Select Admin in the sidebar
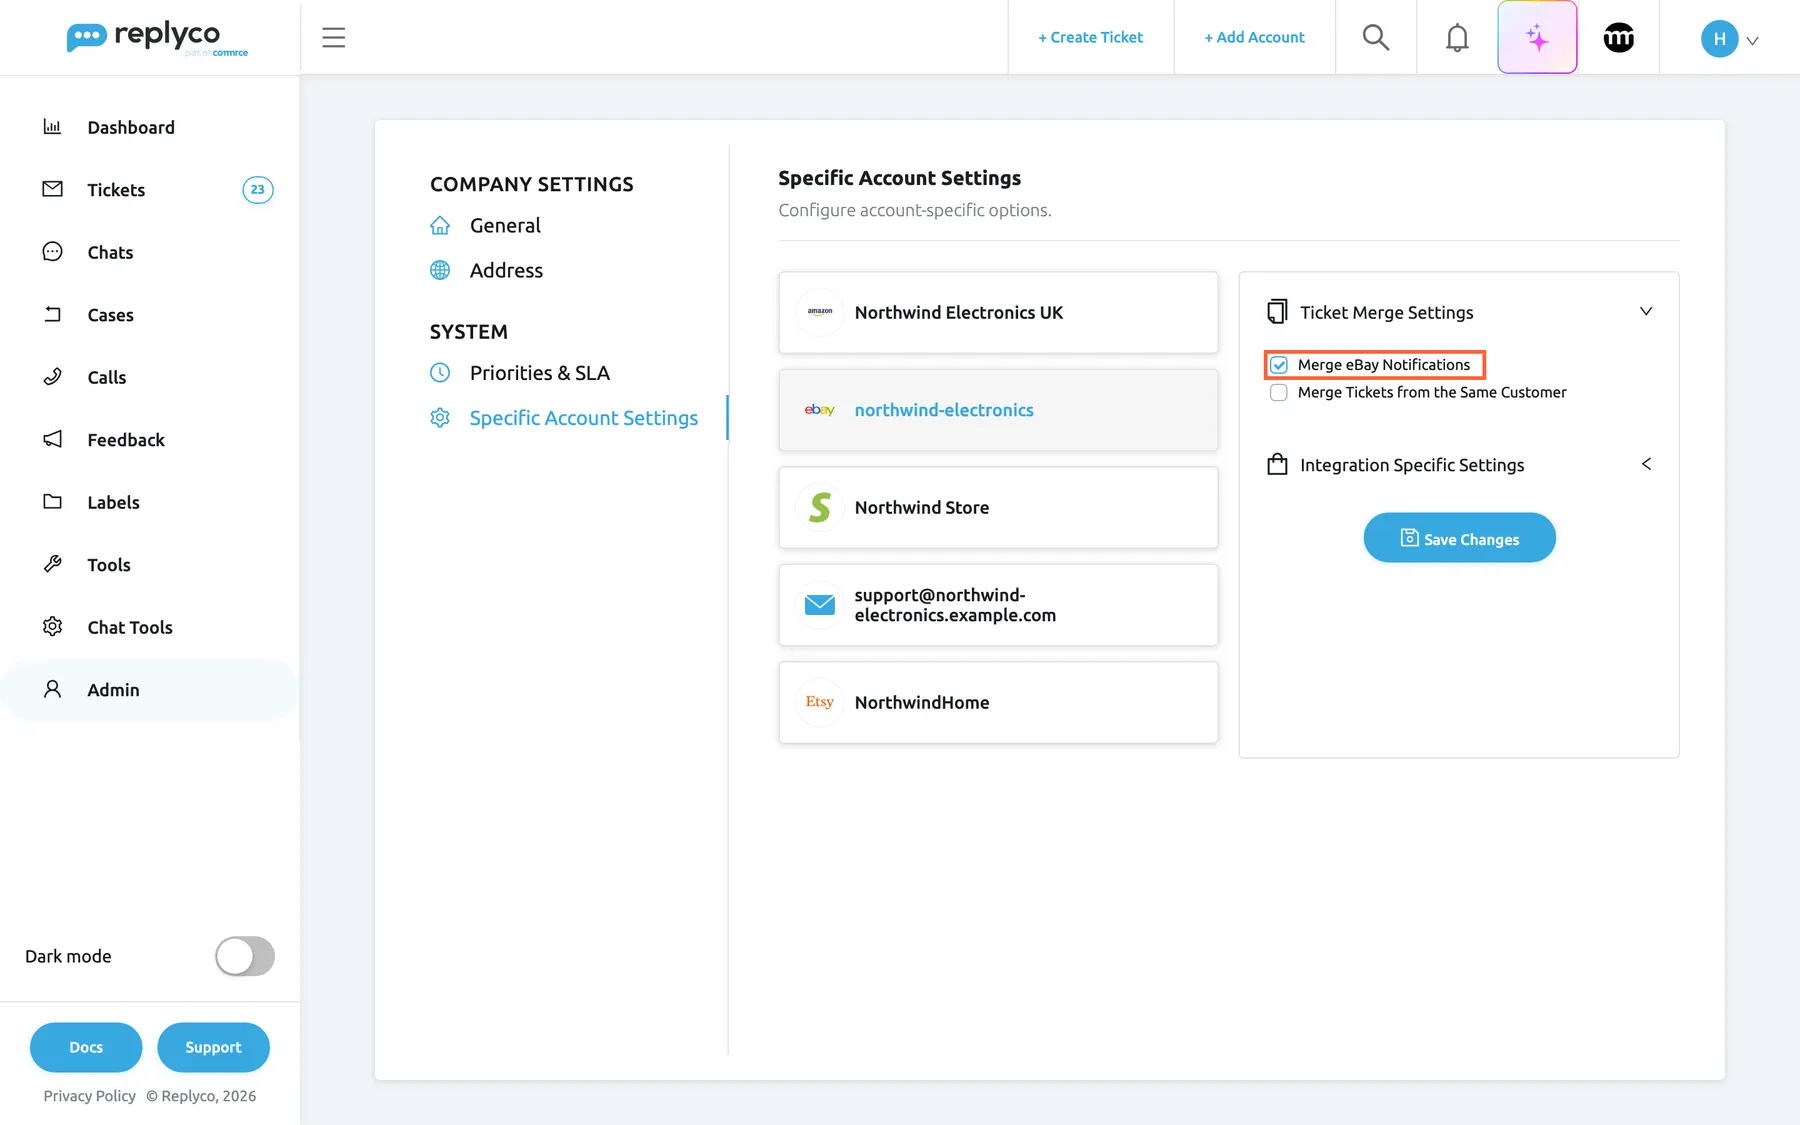Viewport: 1800px width, 1125px height. (150, 690)
